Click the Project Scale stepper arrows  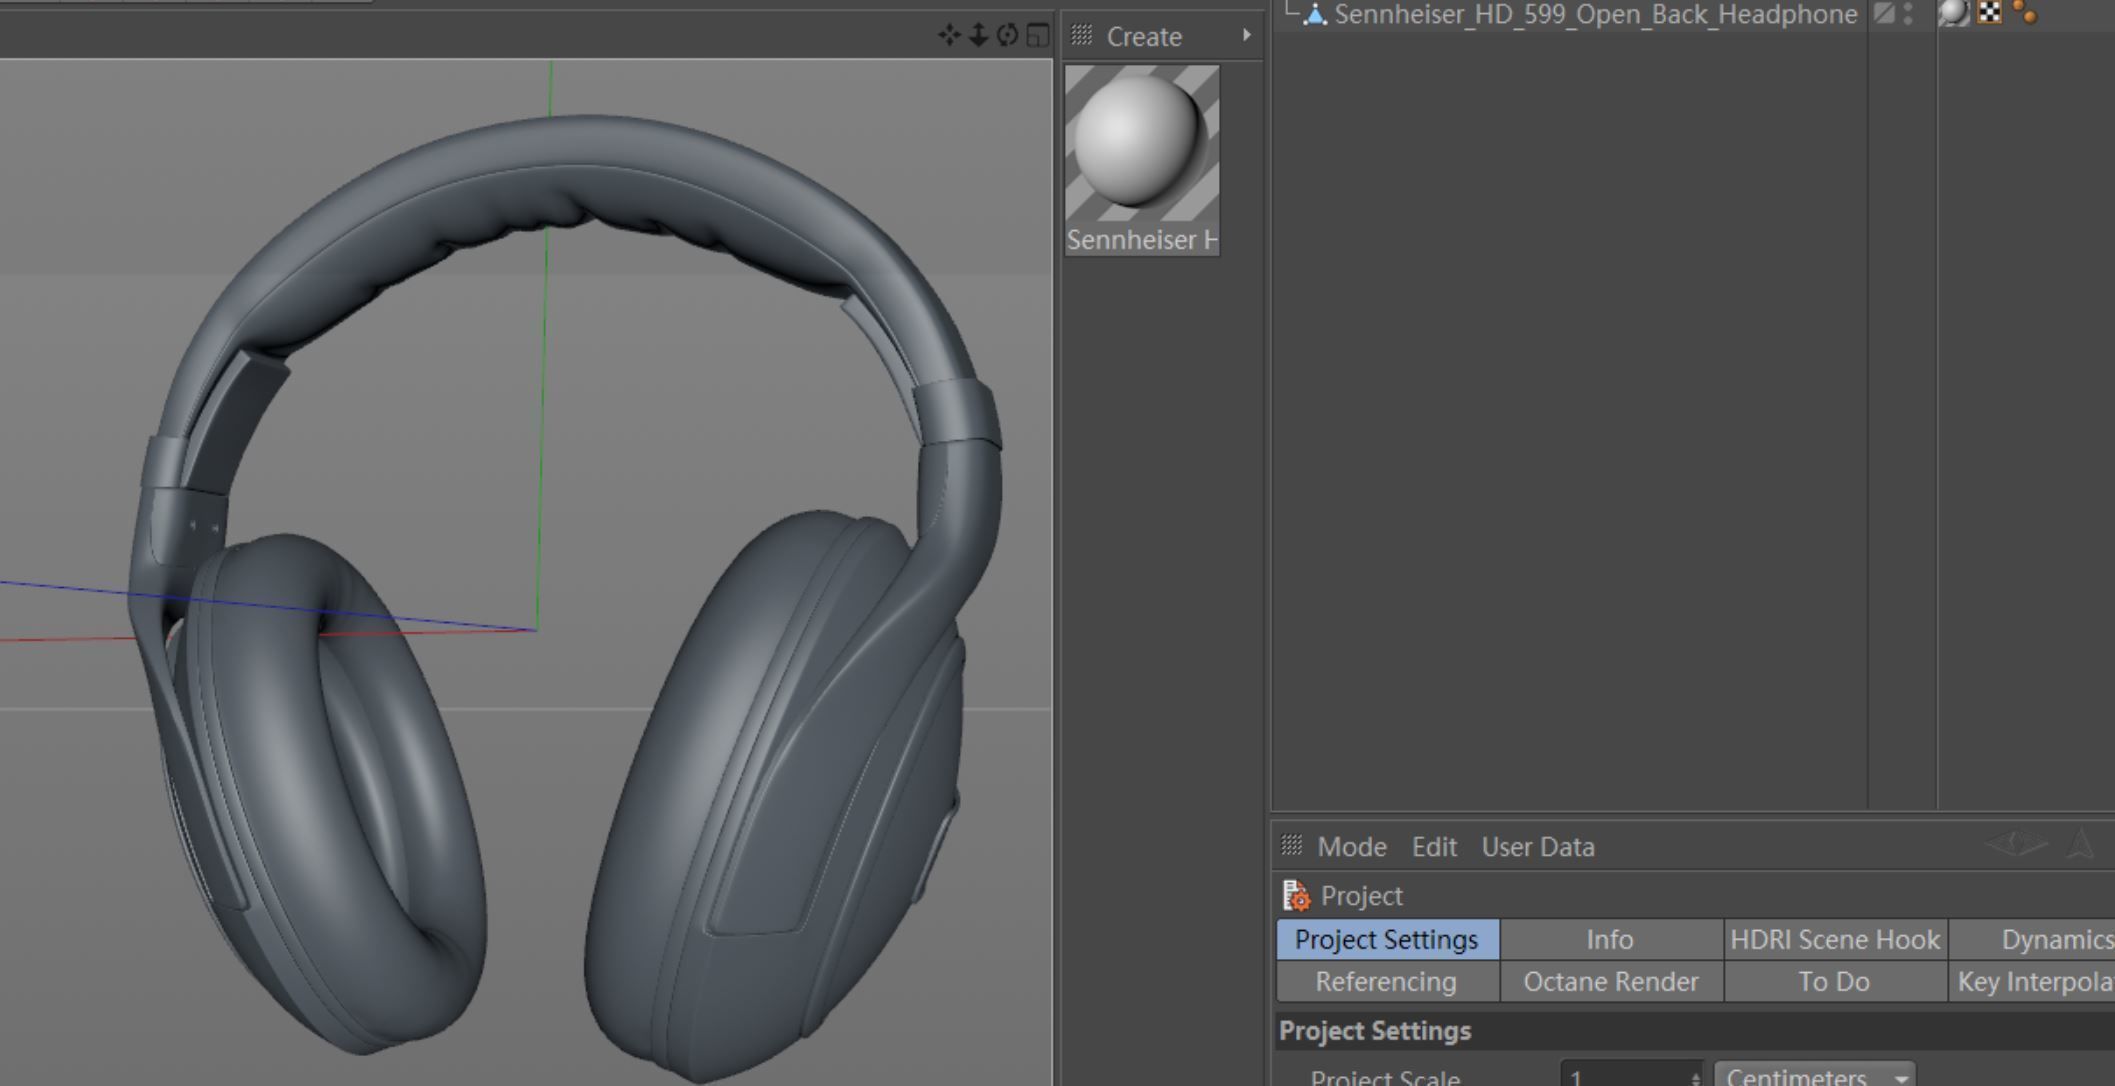point(1695,1077)
